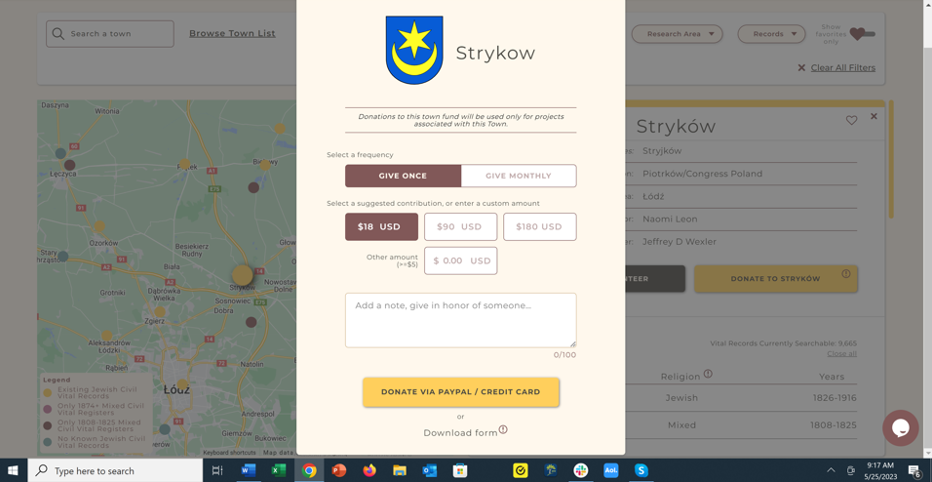This screenshot has width=932, height=482.
Task: Toggle Show favorites only heart switch
Action: pyautogui.click(x=862, y=34)
